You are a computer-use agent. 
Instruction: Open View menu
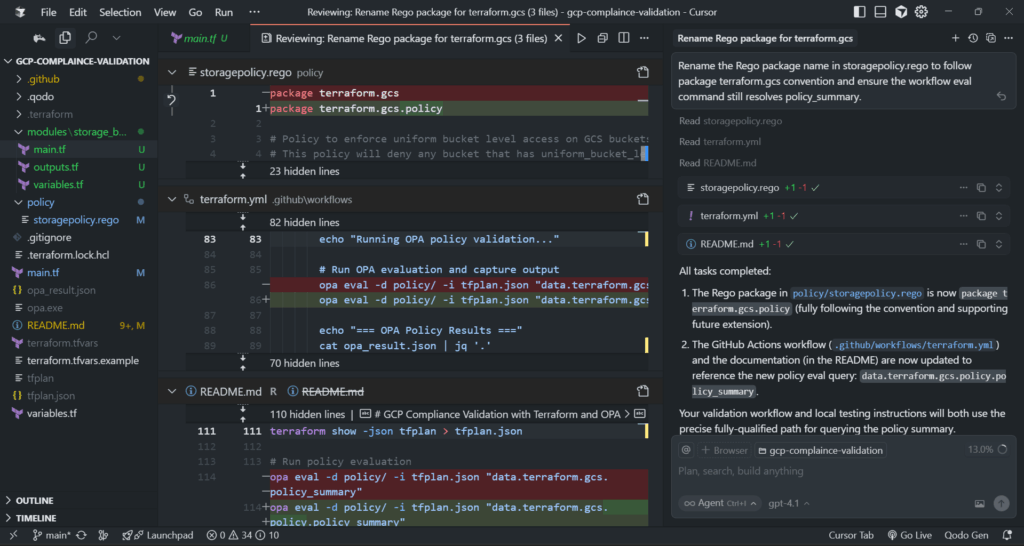[165, 12]
